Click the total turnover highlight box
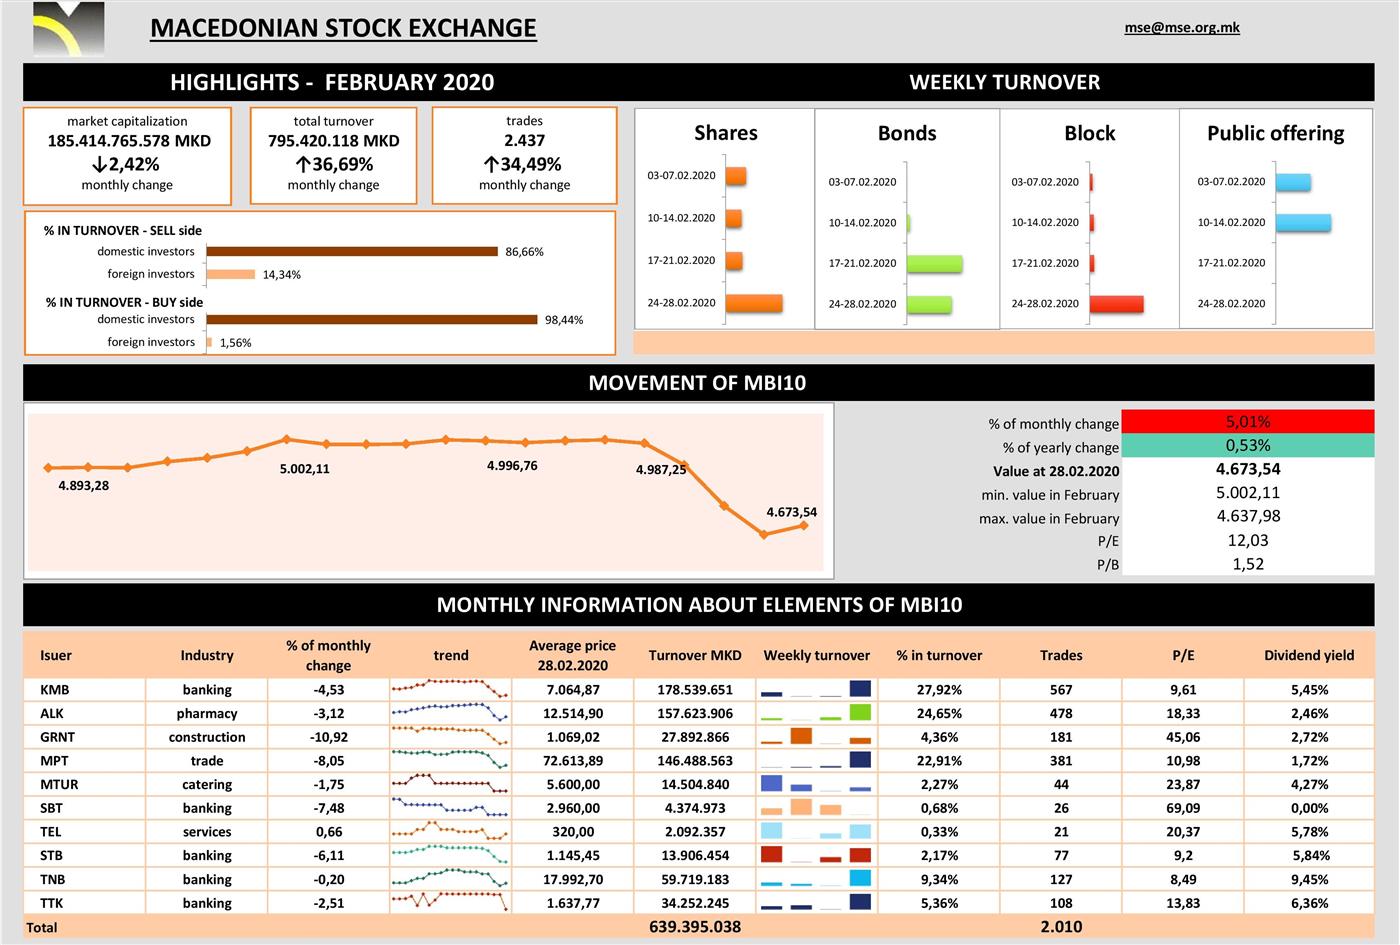 pos(333,156)
